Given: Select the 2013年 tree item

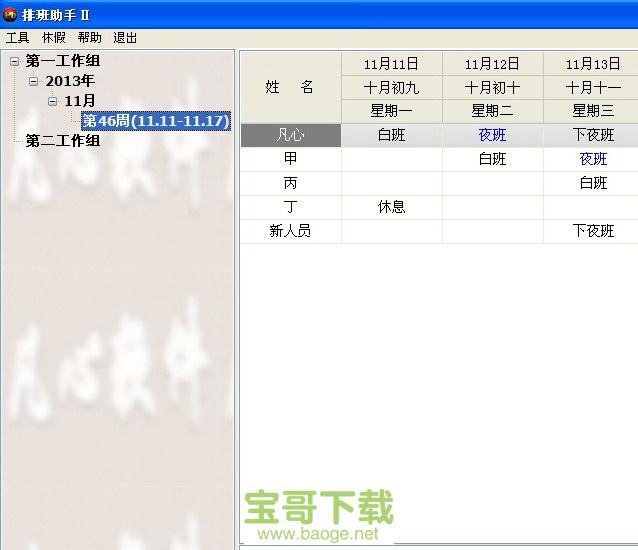Looking at the screenshot, I should tap(70, 81).
